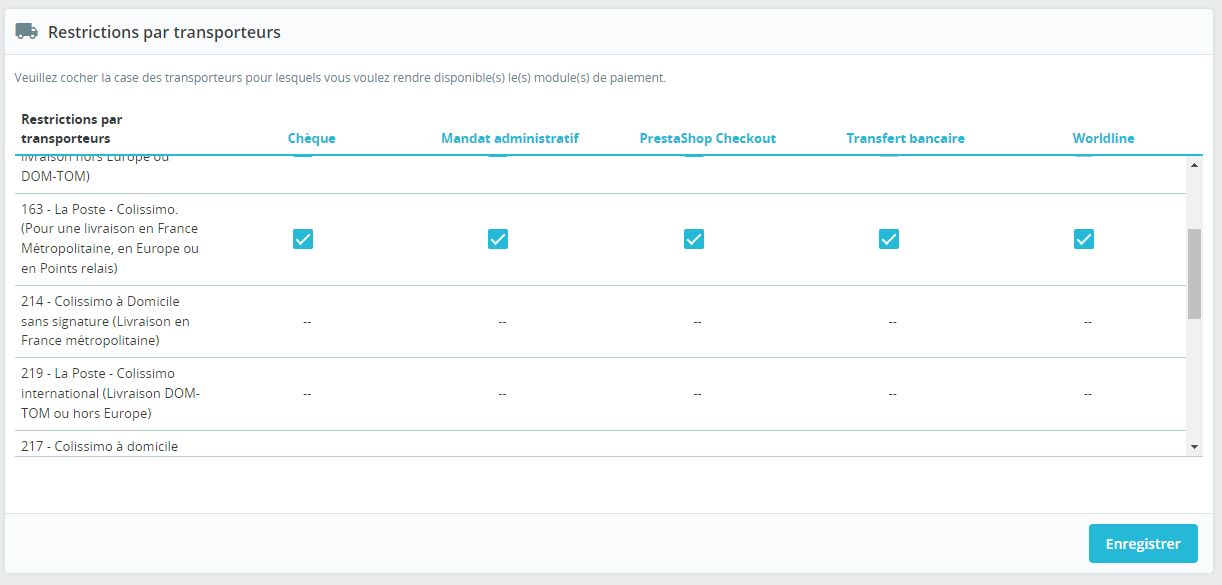Toggle the PrestaShop Checkout checkbox in the top row
Screen dimensions: 1222x585
pos(694,157)
